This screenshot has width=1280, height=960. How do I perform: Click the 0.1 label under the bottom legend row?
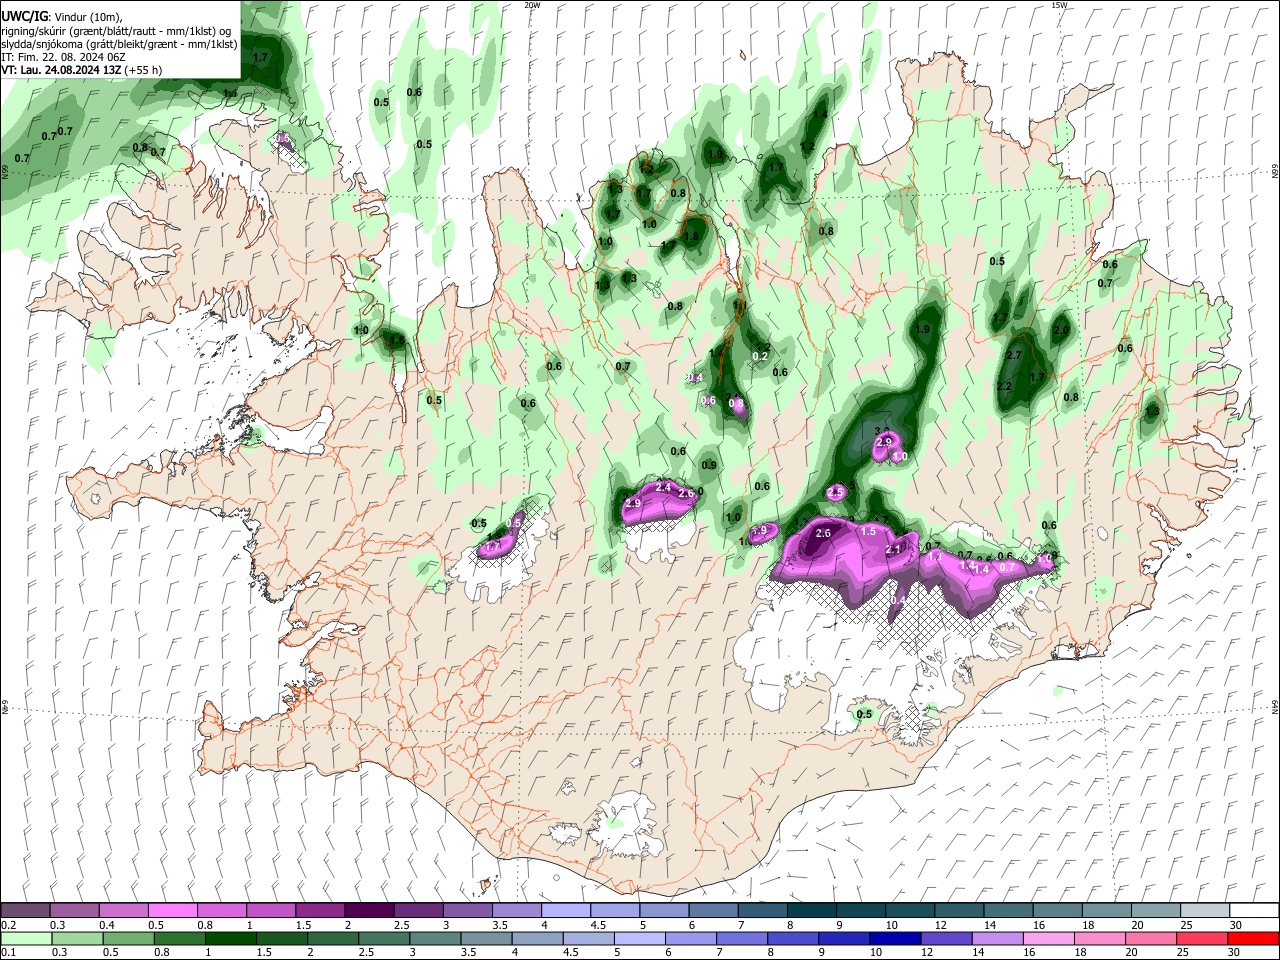click(9, 953)
